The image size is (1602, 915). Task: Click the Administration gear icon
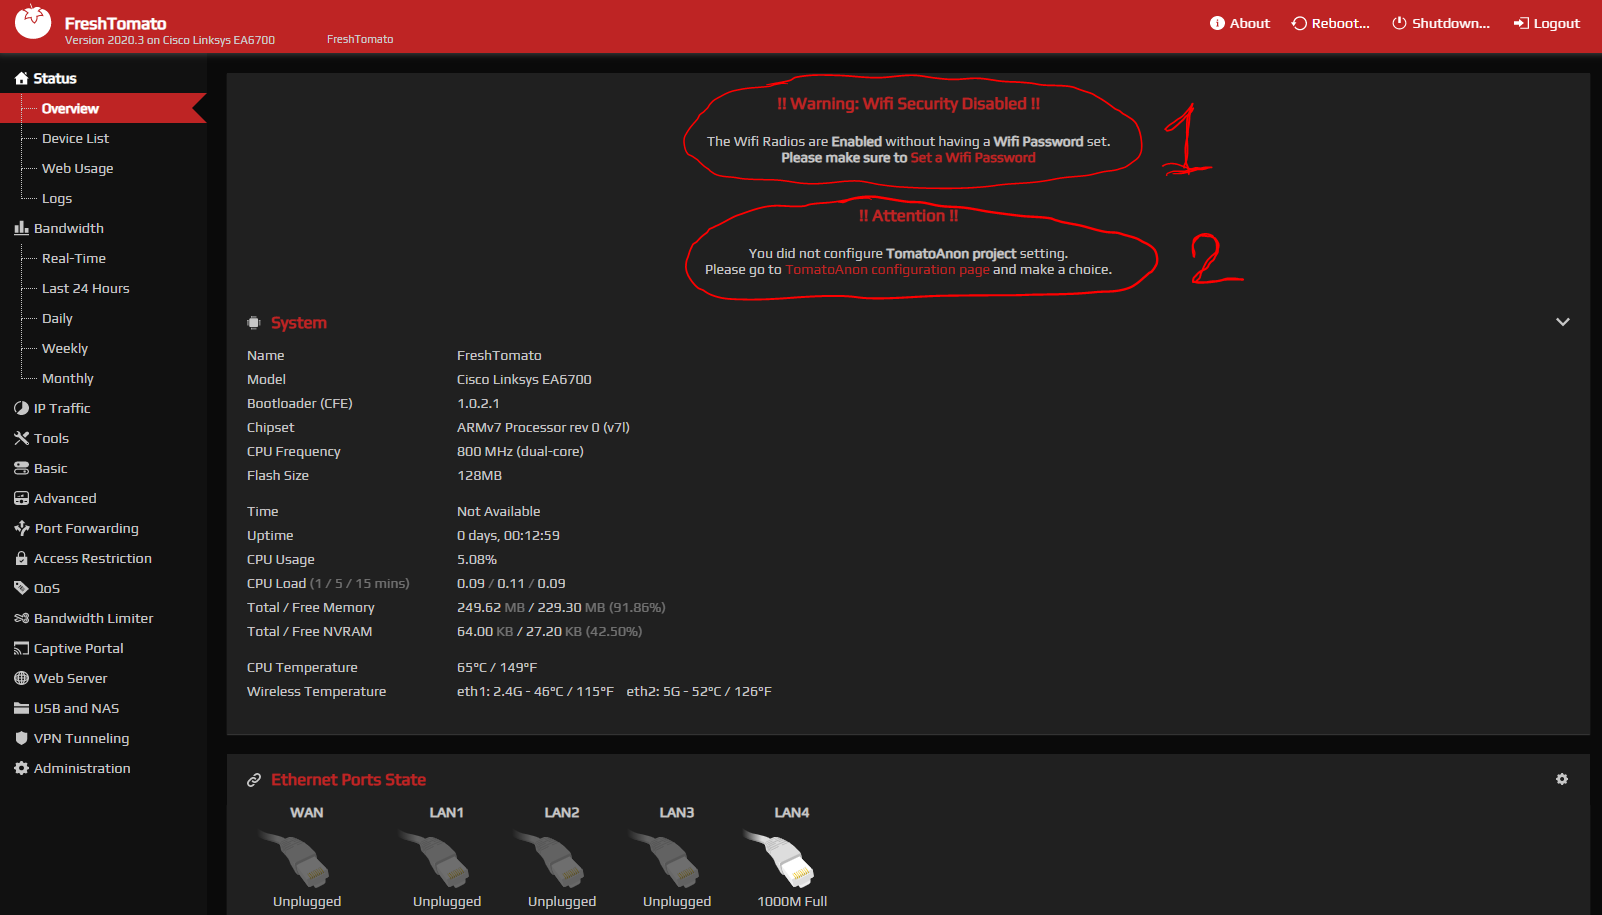(21, 768)
